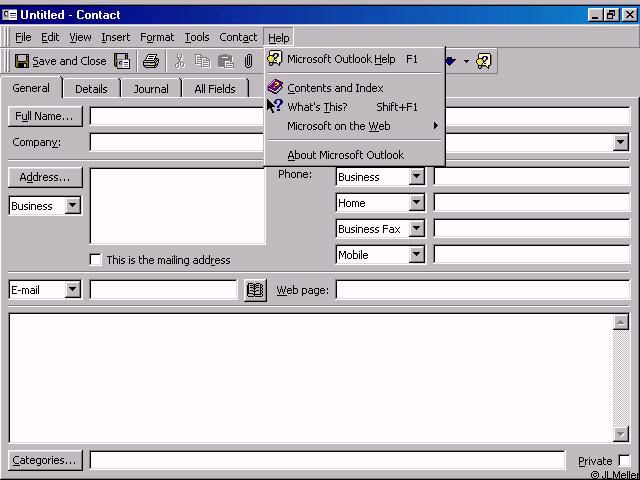Click the Home phone number field

[x=532, y=202]
